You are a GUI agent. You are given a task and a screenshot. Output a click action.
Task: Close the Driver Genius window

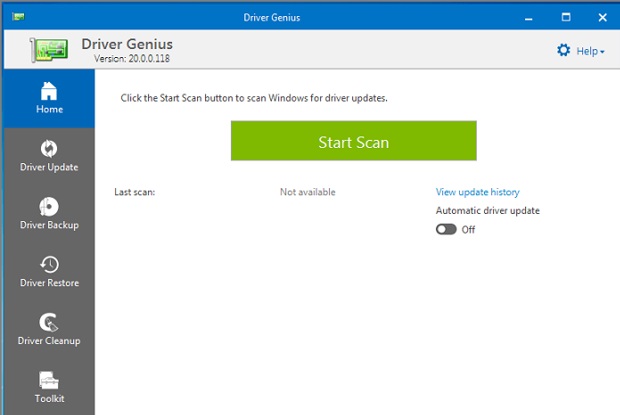tap(602, 17)
